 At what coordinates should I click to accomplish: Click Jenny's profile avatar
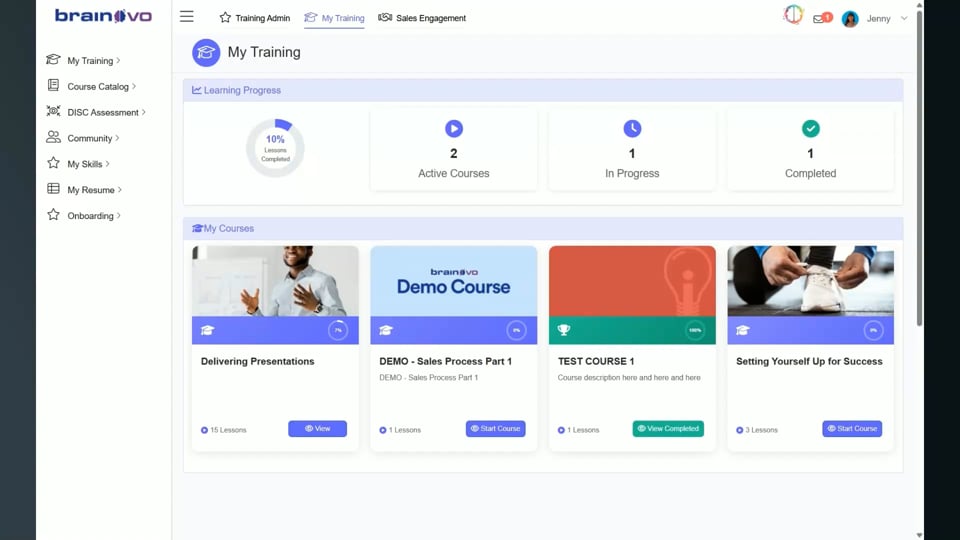tap(850, 19)
